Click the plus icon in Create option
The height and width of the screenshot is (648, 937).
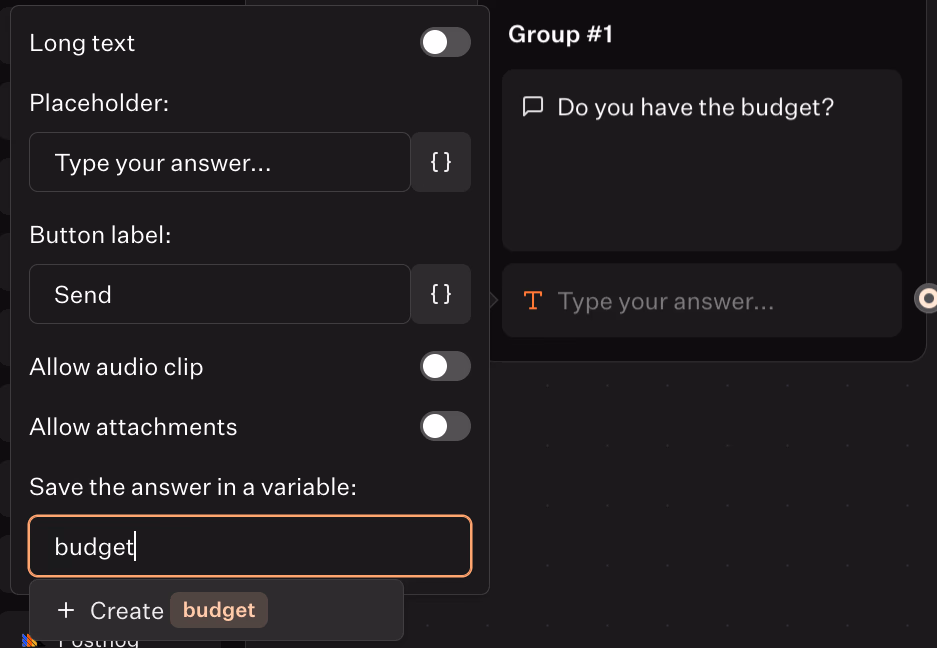click(x=66, y=611)
